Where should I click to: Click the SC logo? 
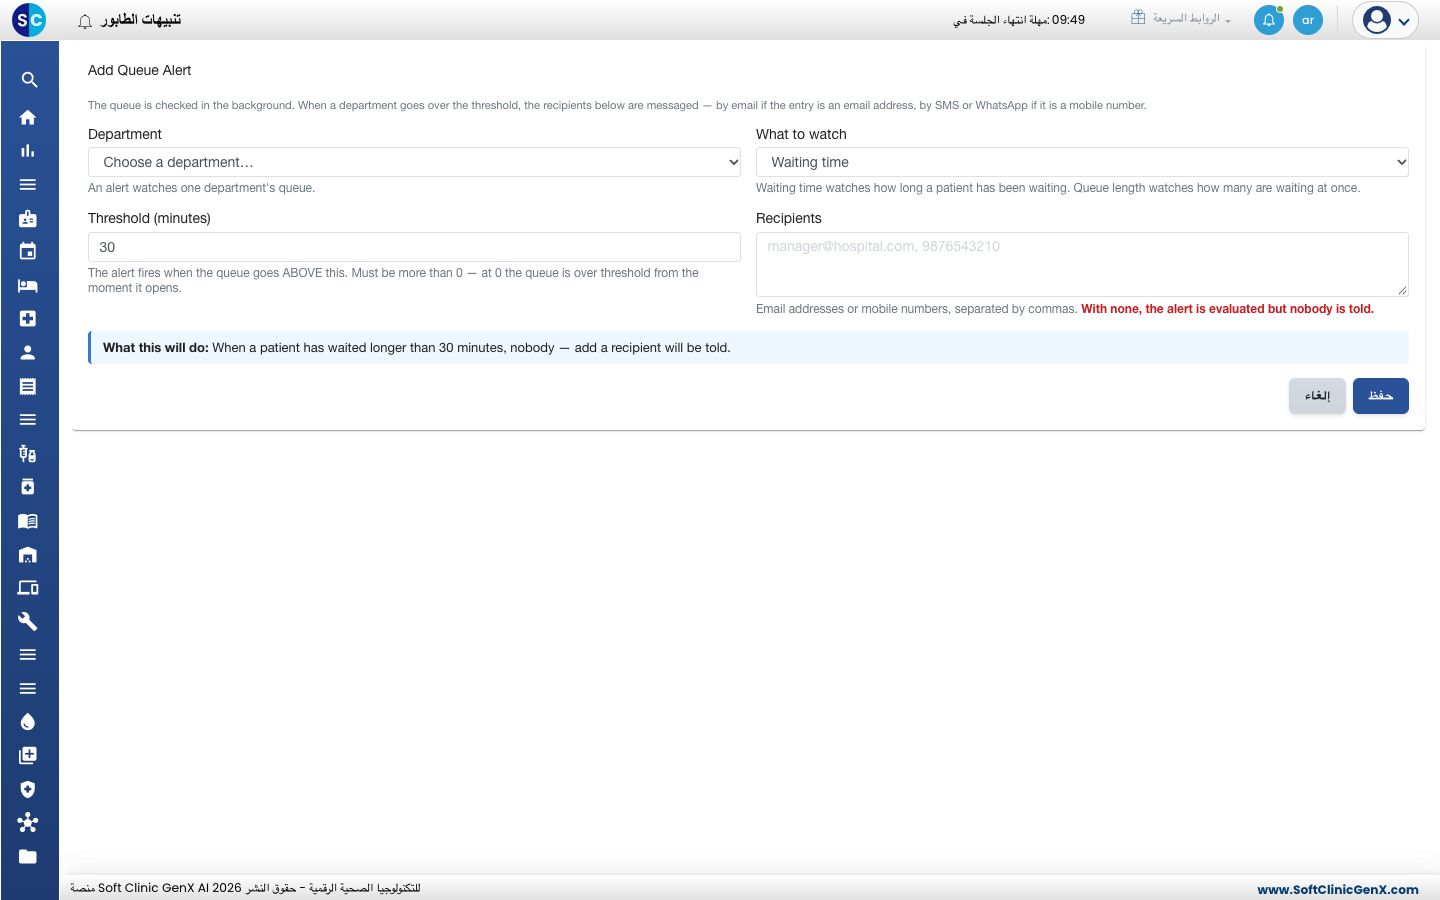point(29,20)
